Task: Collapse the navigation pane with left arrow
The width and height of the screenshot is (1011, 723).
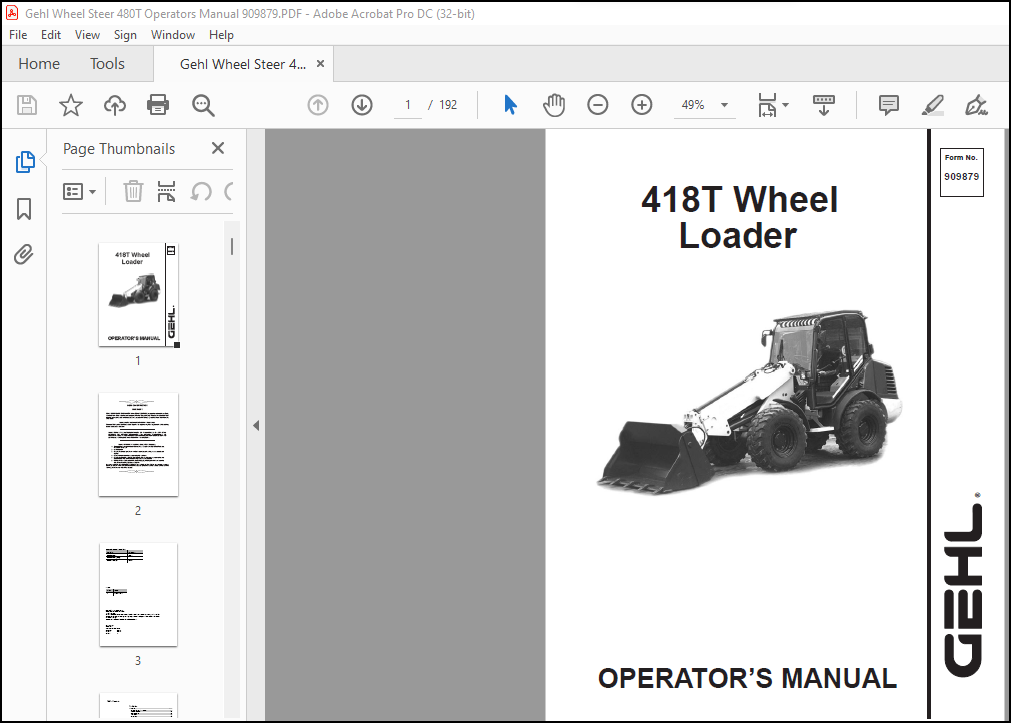Action: point(256,425)
